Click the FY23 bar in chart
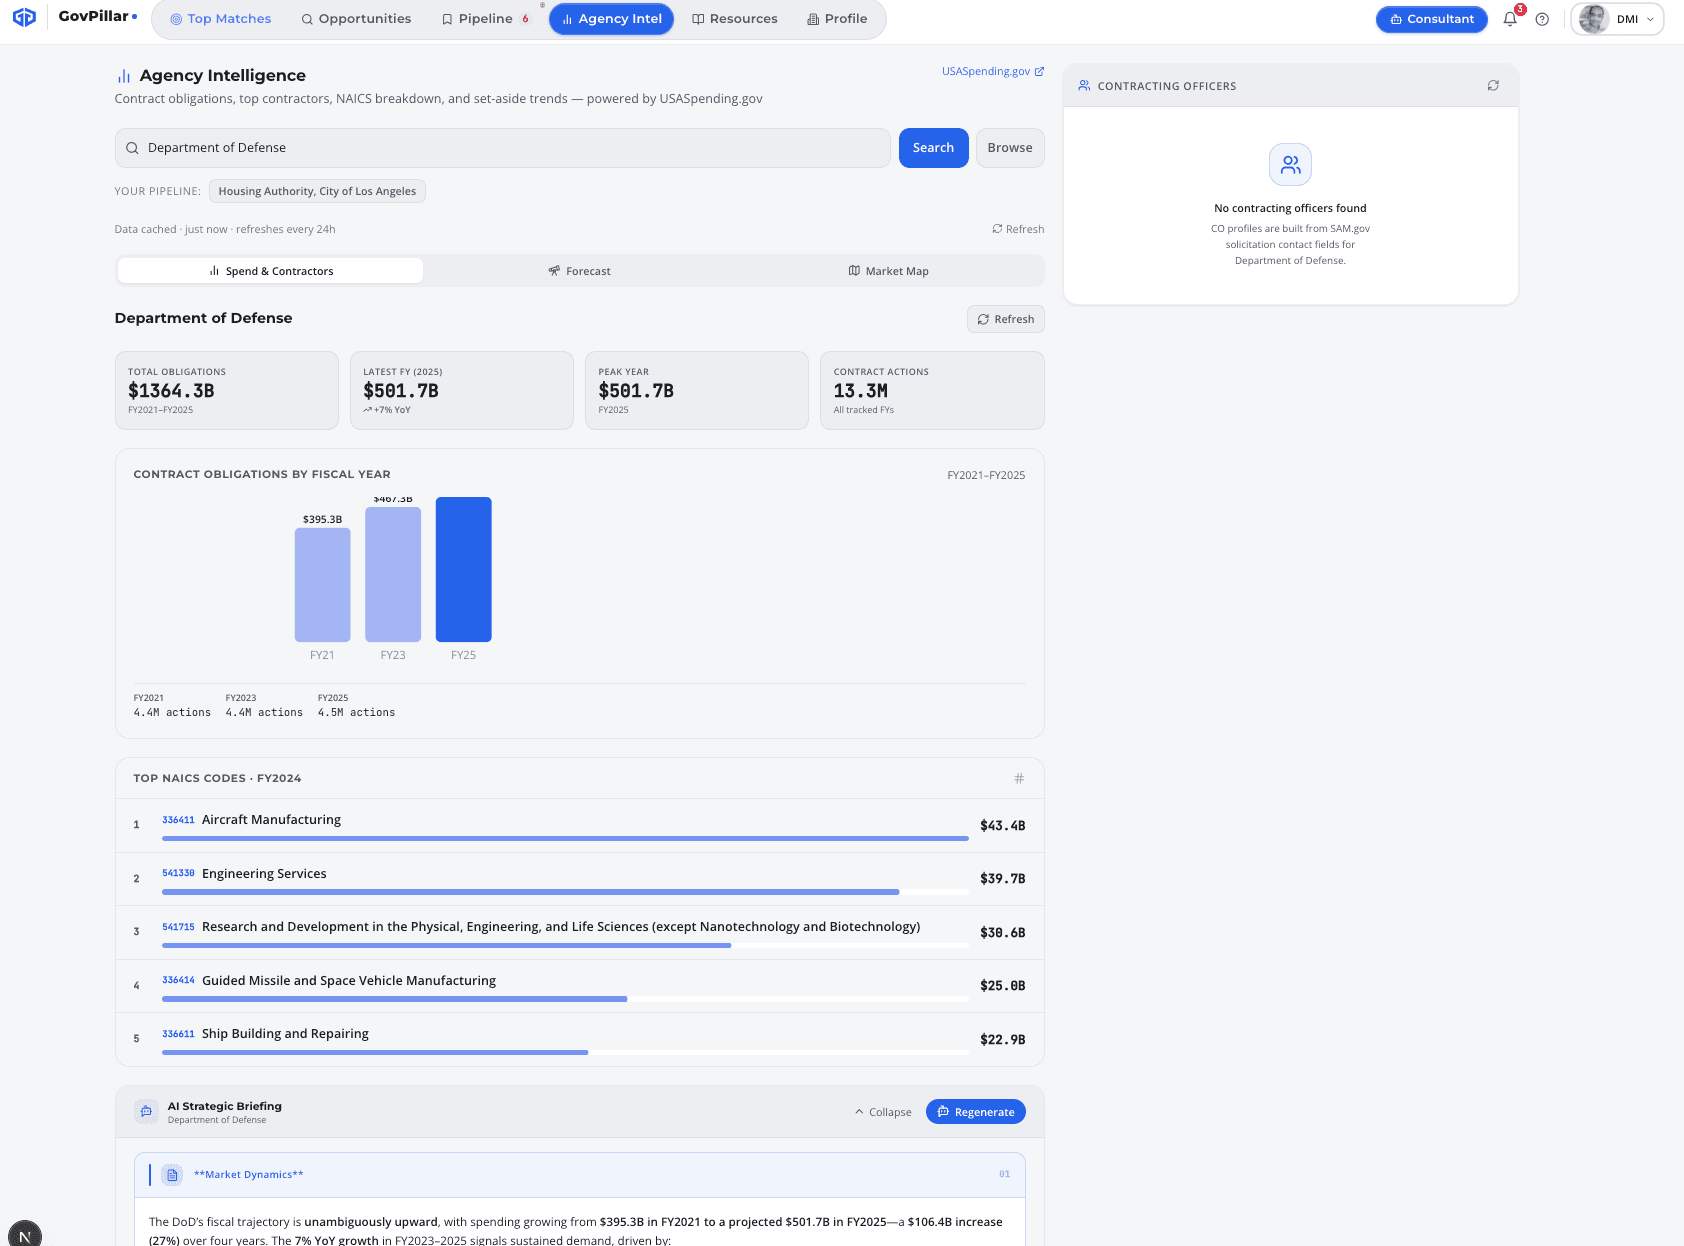 (393, 574)
